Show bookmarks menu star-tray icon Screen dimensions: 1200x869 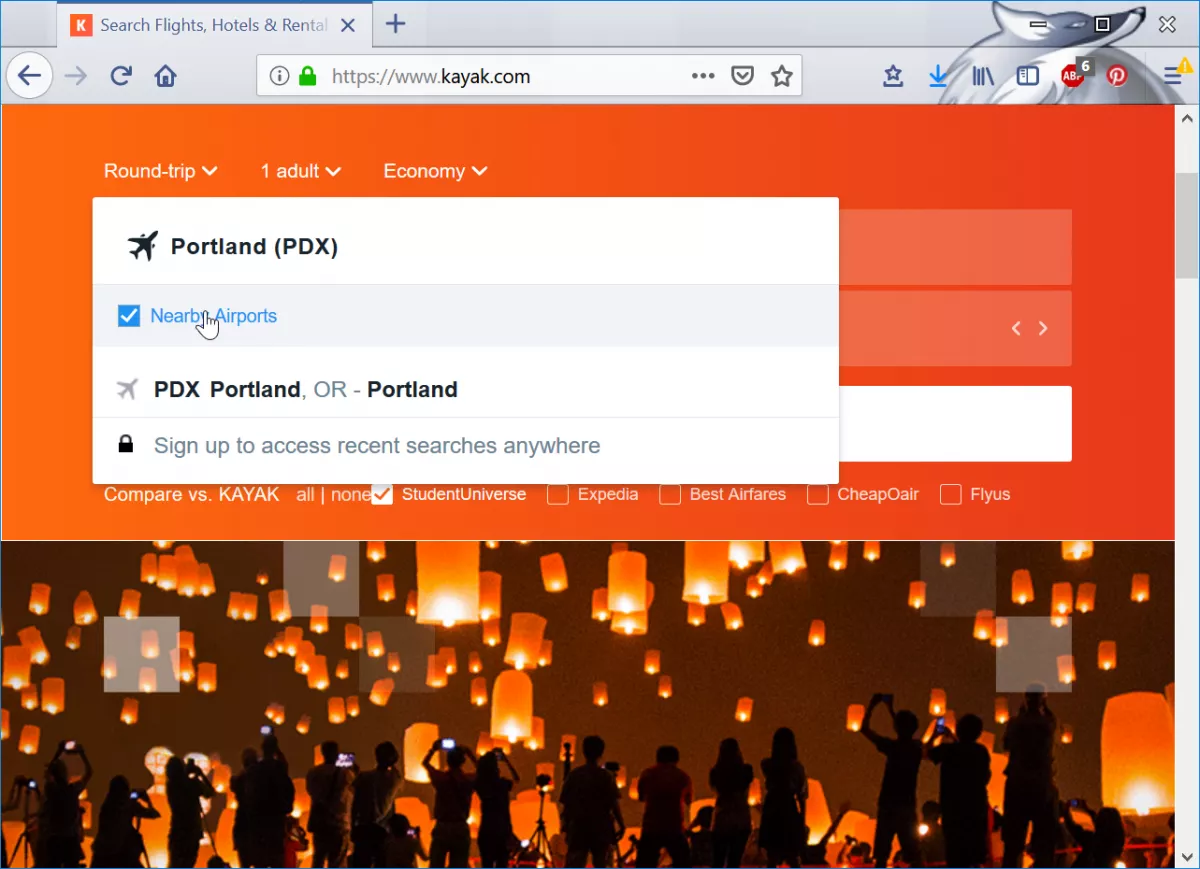(893, 76)
